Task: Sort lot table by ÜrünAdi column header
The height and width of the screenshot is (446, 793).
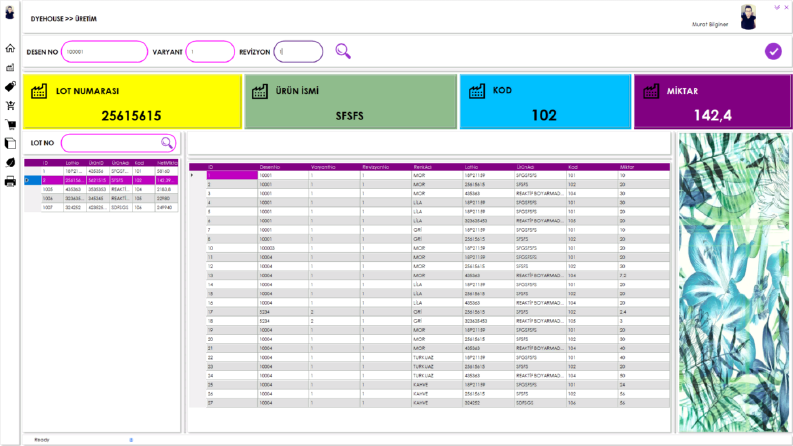Action: point(121,163)
